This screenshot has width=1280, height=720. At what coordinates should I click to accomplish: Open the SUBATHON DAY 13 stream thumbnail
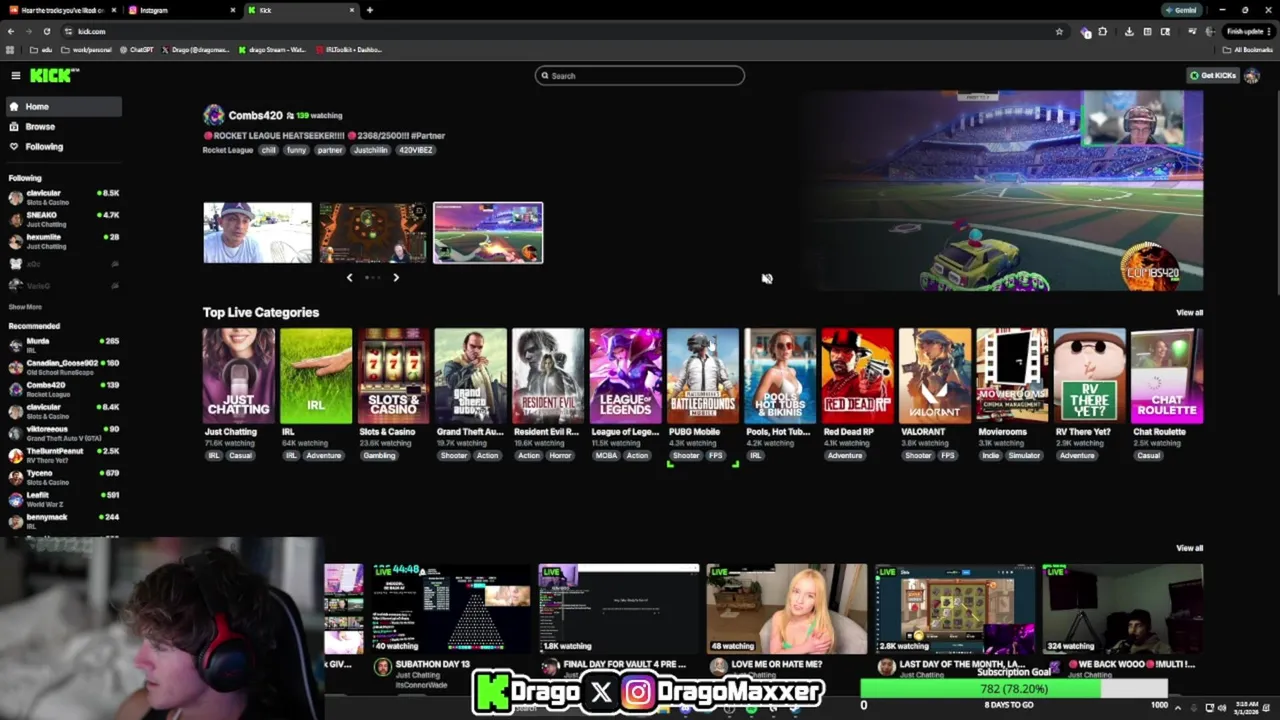(x=451, y=609)
